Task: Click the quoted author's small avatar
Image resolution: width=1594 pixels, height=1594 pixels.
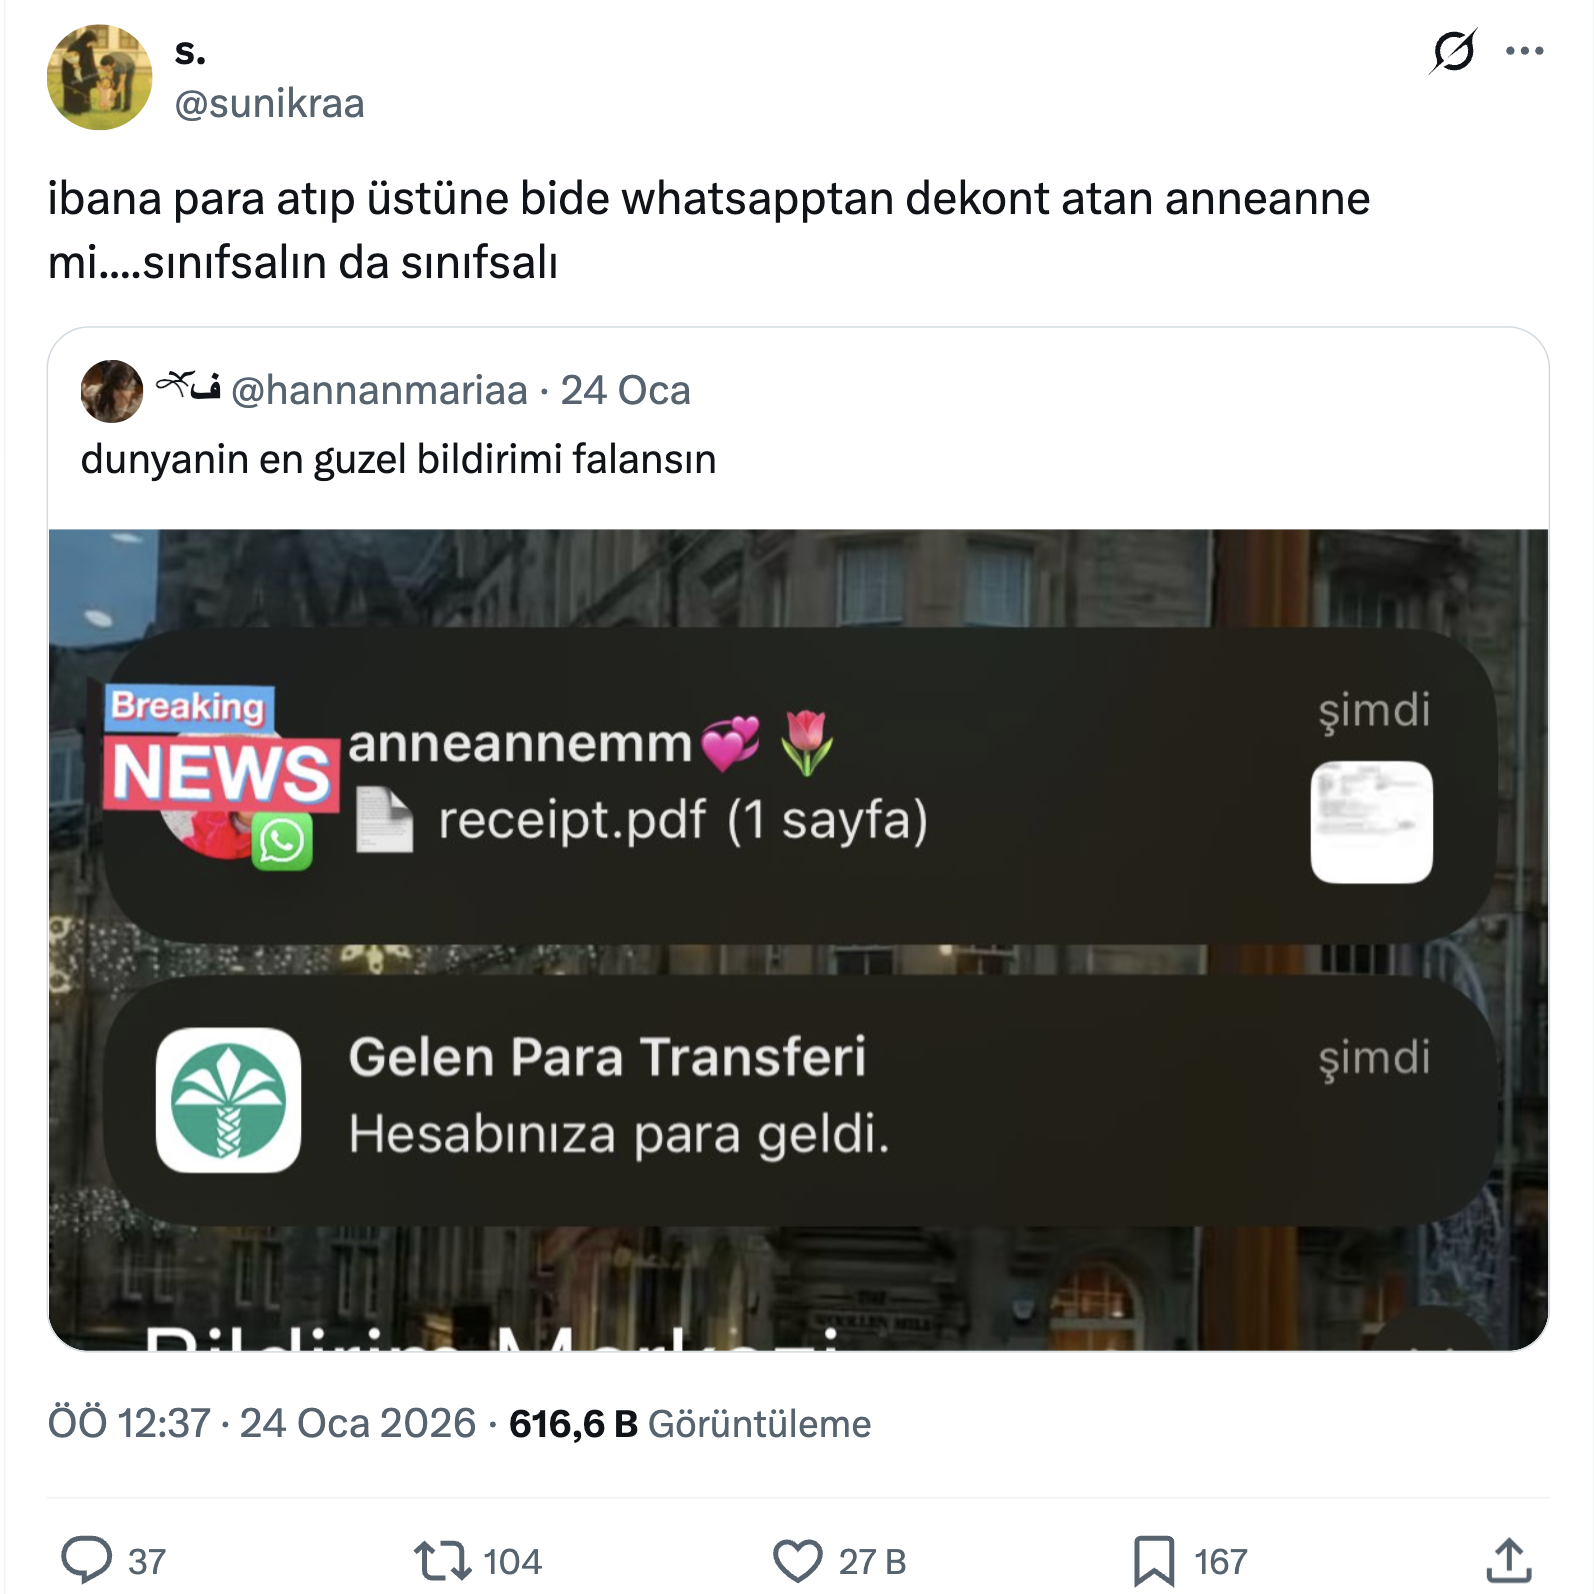Action: (x=111, y=391)
